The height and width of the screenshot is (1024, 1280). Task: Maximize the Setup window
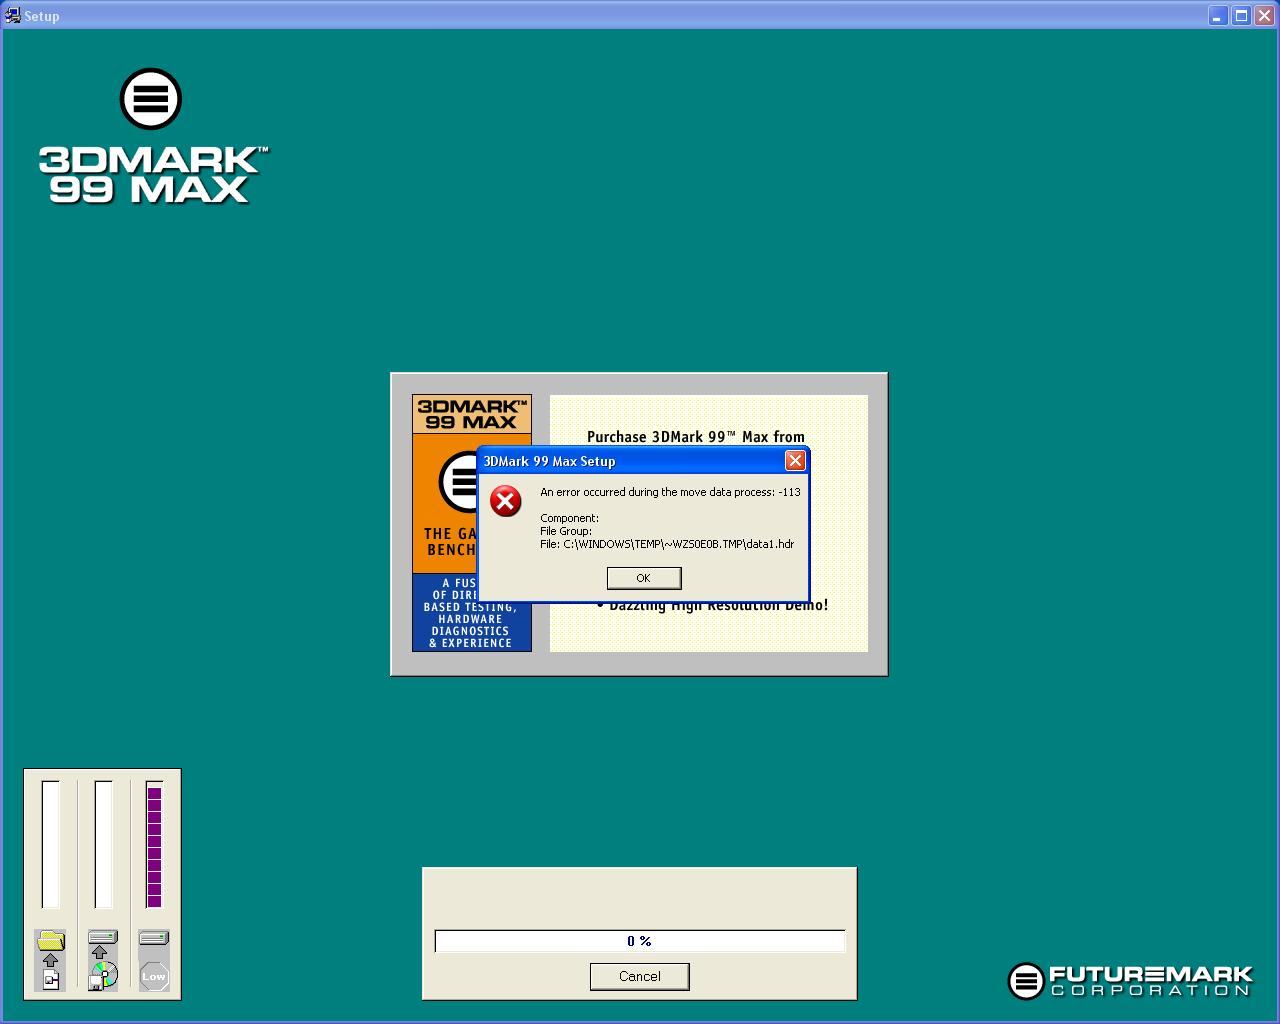click(1241, 16)
